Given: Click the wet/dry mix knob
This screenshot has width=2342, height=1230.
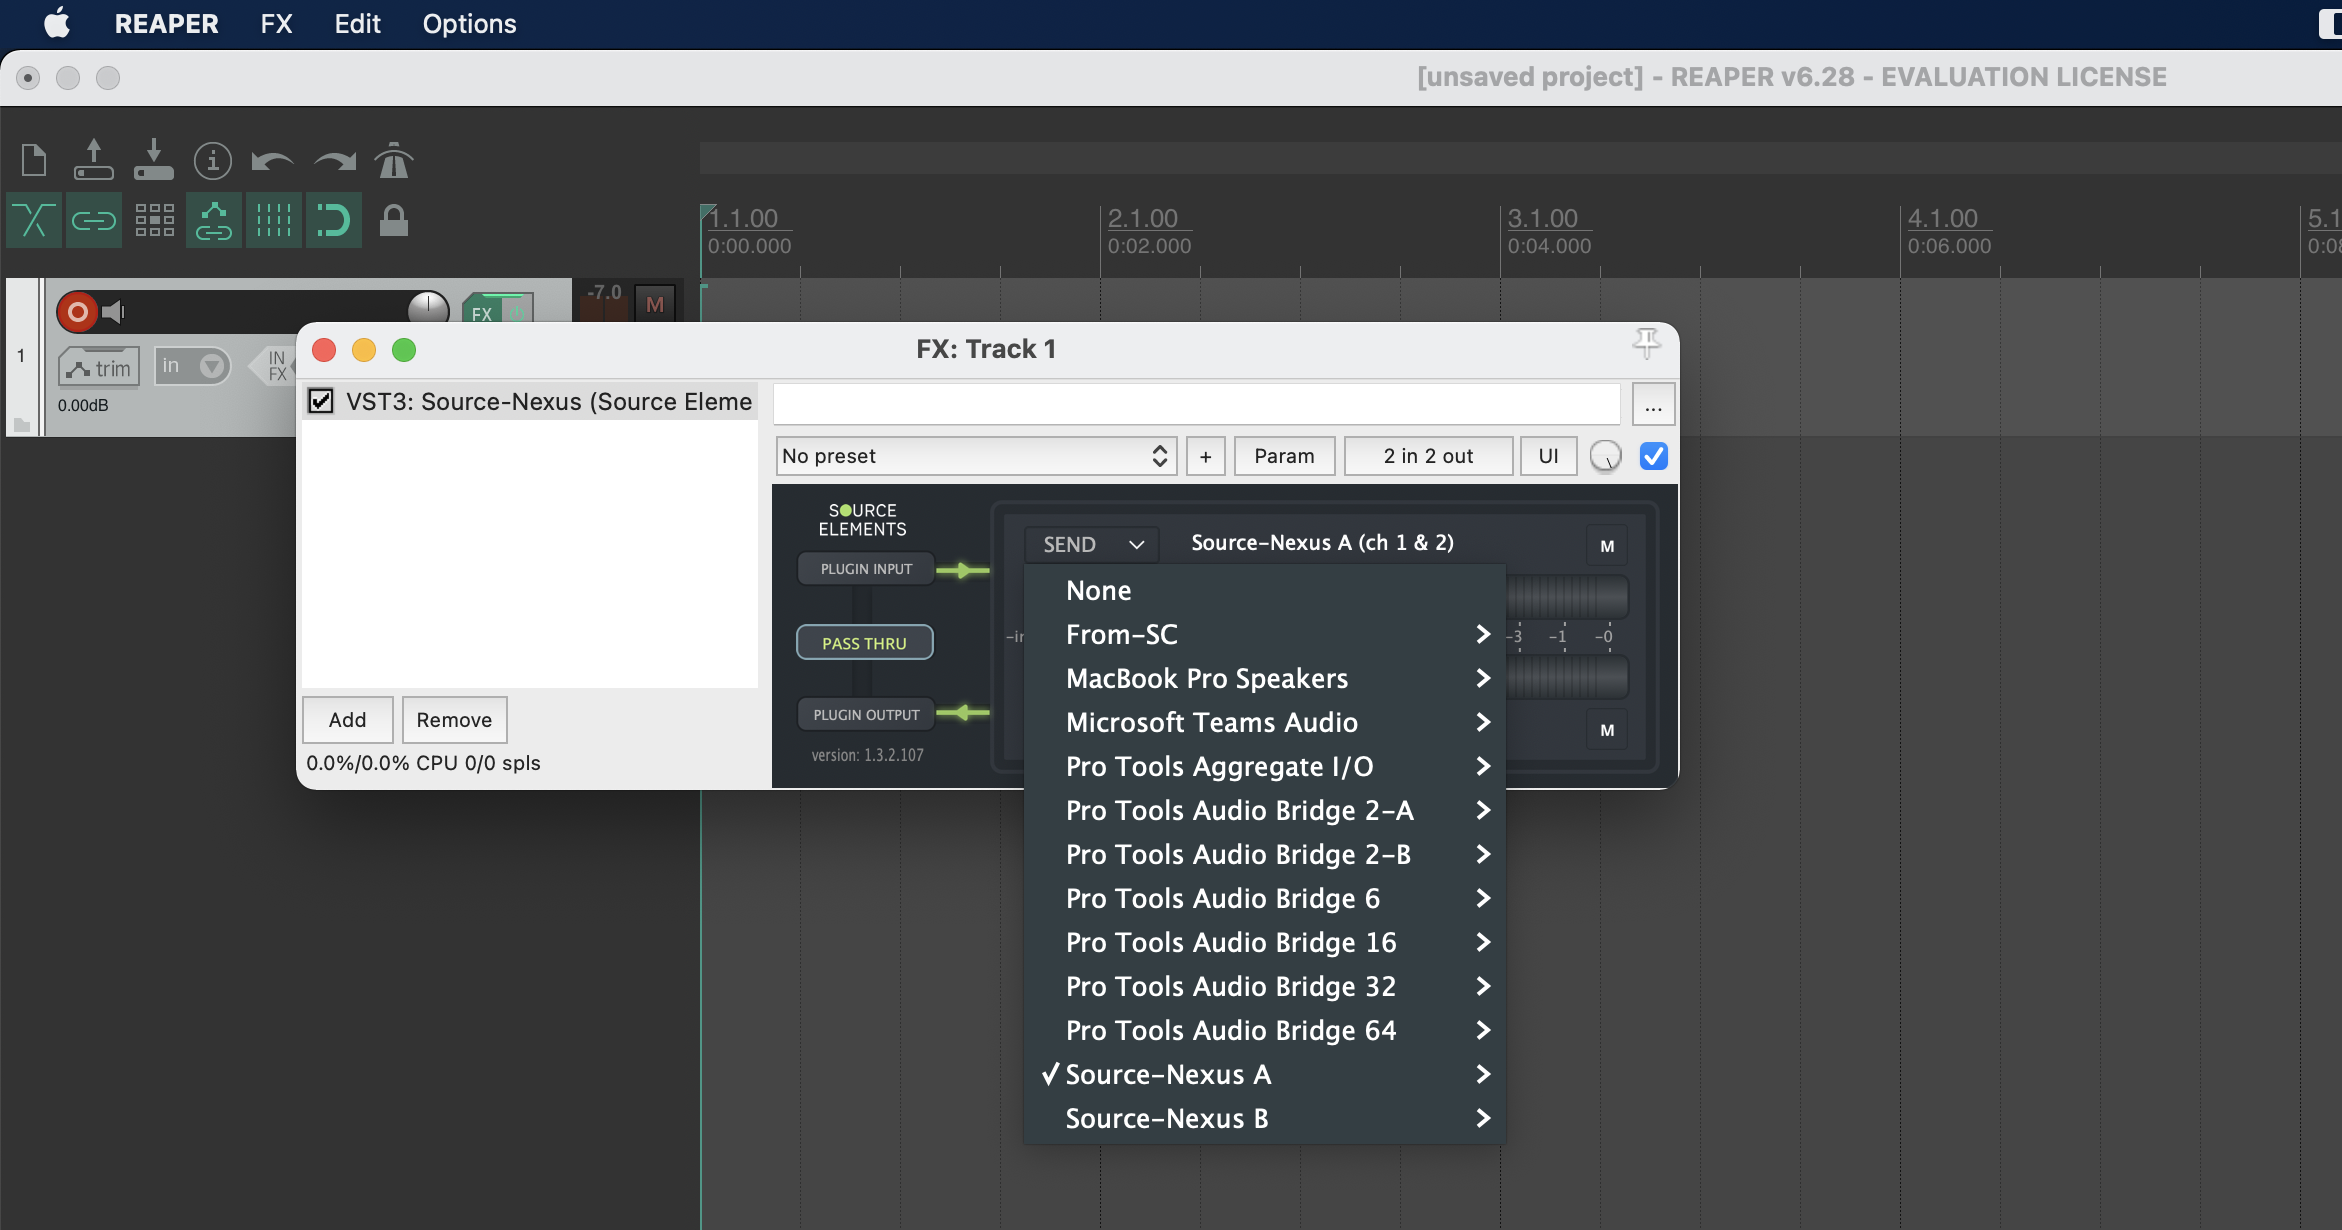Looking at the screenshot, I should click(x=1605, y=456).
